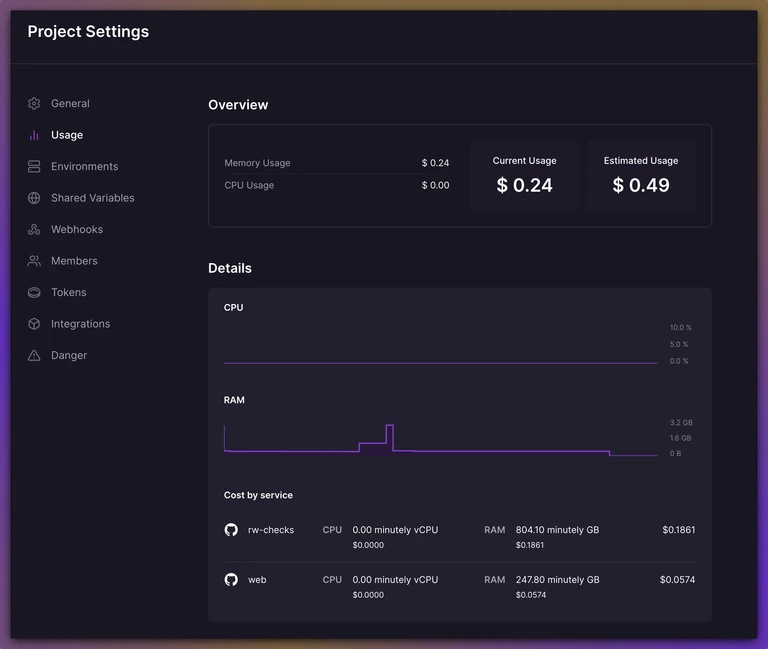Open the Webhooks section
The height and width of the screenshot is (649, 768).
click(x=77, y=229)
